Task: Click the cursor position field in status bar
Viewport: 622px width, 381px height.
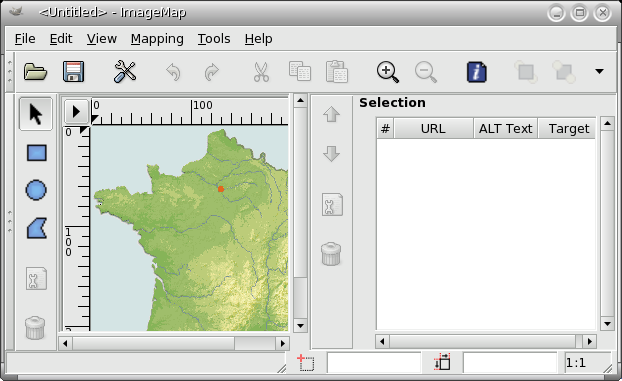Action: pos(374,363)
